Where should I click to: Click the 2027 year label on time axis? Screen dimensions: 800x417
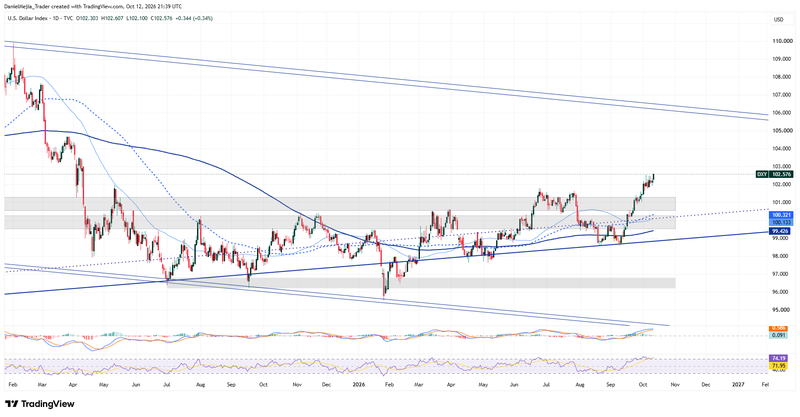[x=738, y=383]
